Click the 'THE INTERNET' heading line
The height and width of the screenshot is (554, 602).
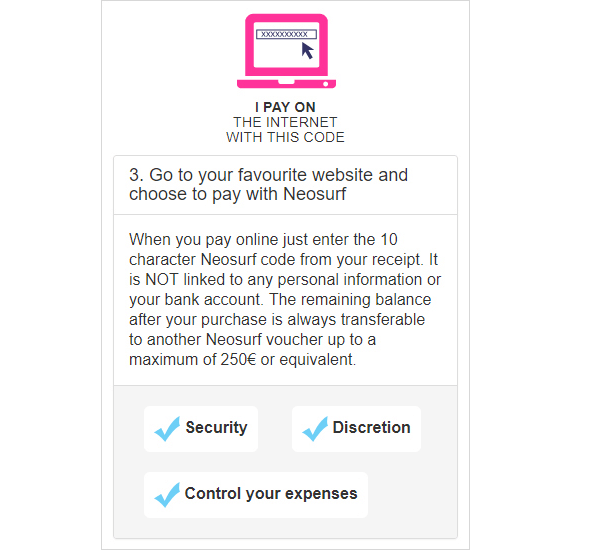285,122
